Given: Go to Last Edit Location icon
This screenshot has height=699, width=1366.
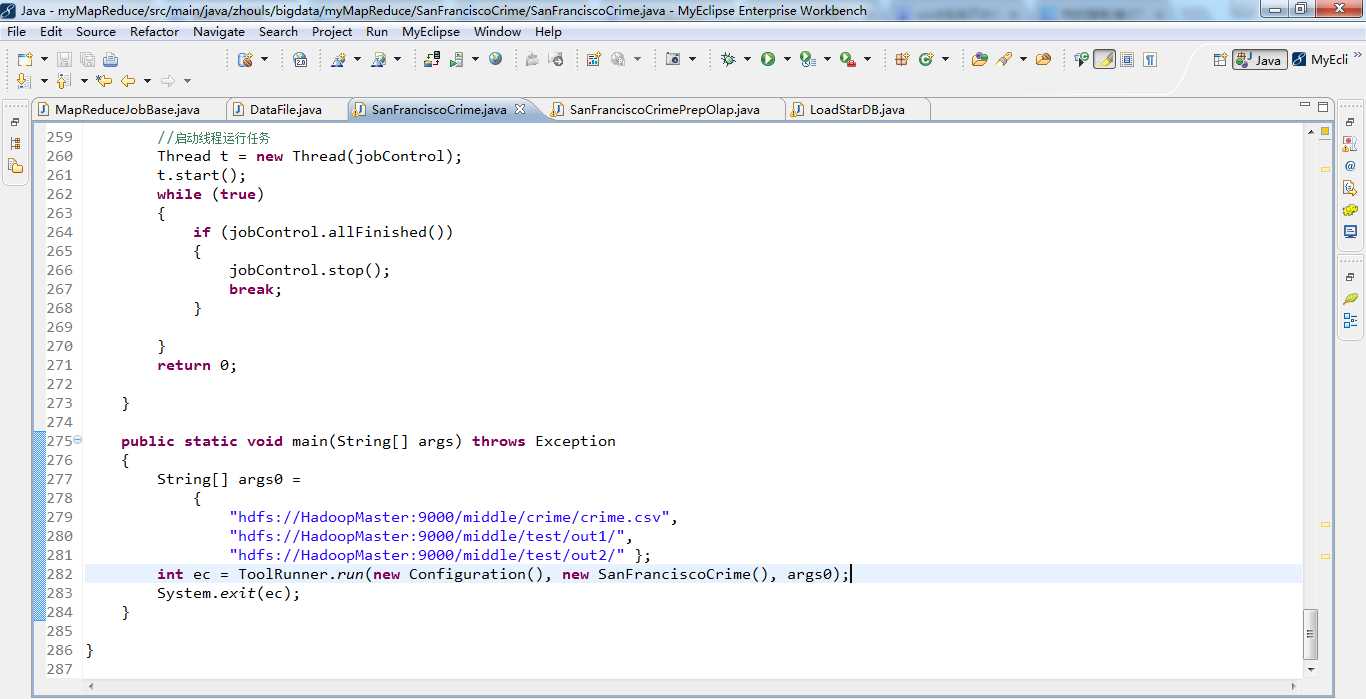Looking at the screenshot, I should coord(104,81).
